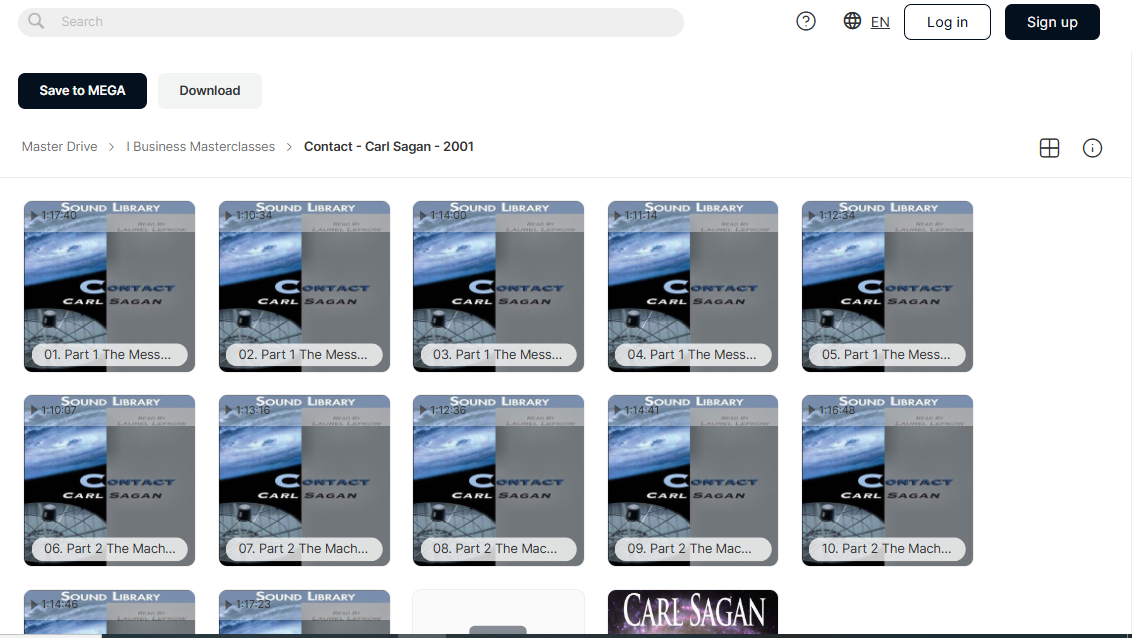Go to I Business Masterclasses breadcrumb
This screenshot has height=638, width=1132.
[x=201, y=147]
